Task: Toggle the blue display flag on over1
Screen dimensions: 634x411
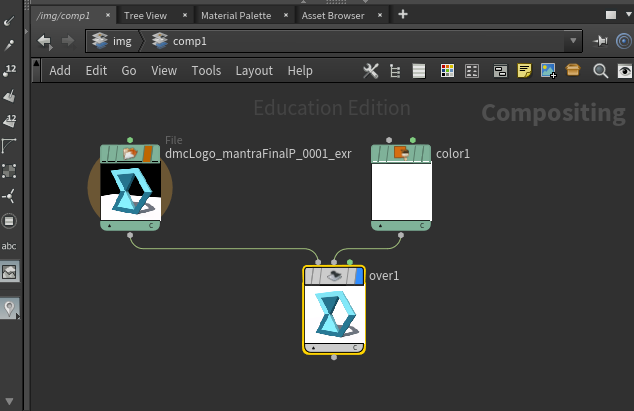Action: tap(358, 277)
